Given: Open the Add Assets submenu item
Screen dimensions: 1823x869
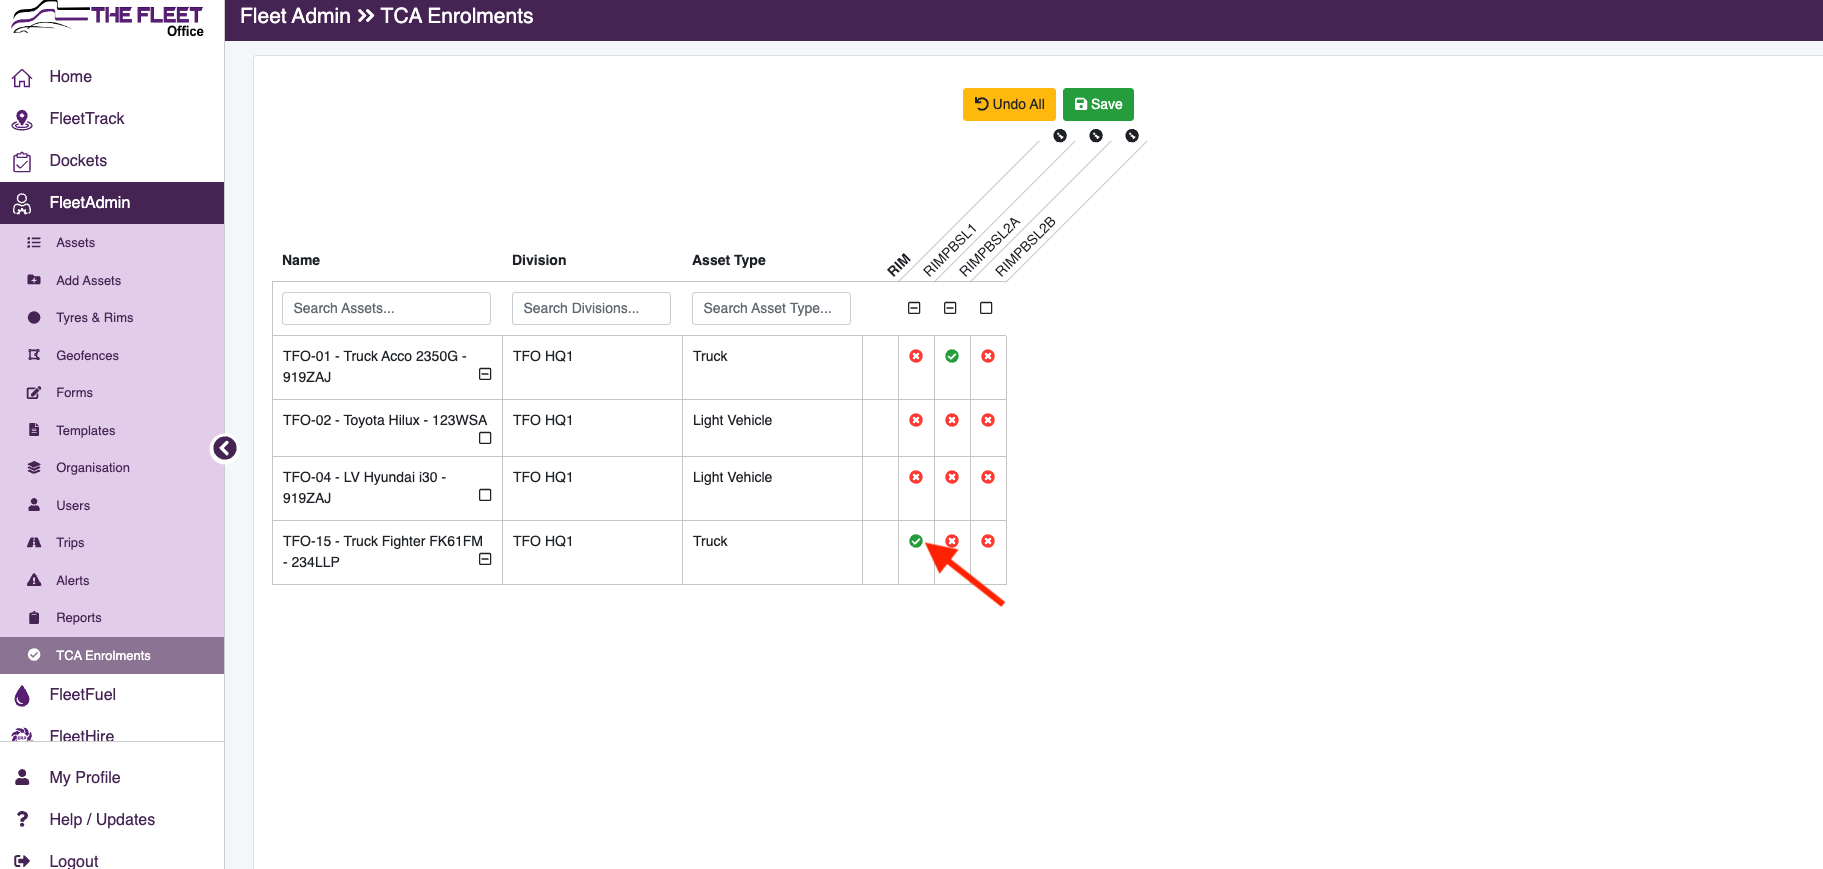Looking at the screenshot, I should coord(112,281).
